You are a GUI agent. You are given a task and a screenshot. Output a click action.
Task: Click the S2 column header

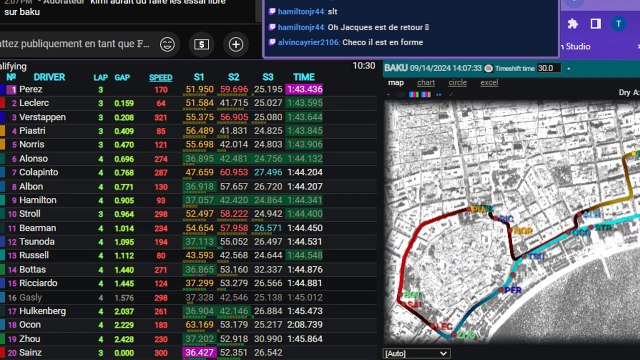[x=233, y=77]
